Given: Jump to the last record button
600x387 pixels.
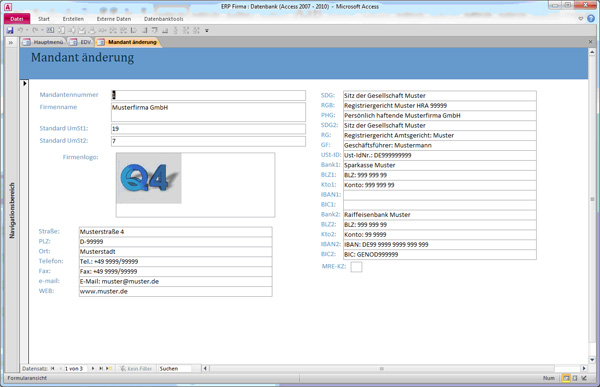Looking at the screenshot, I should [x=101, y=368].
